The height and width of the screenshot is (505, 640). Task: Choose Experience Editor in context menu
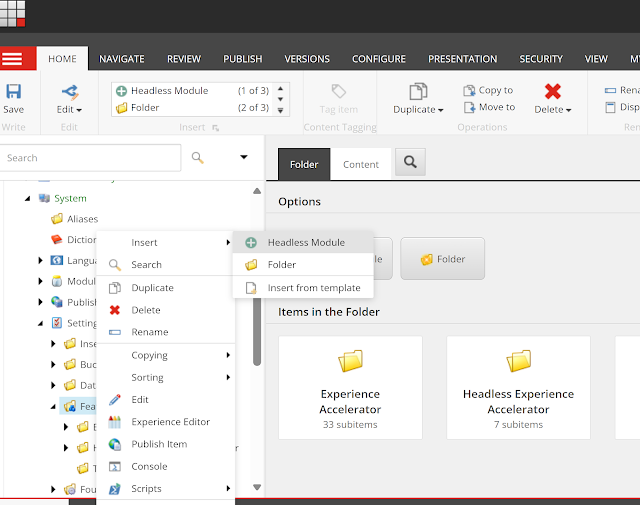click(x=166, y=422)
